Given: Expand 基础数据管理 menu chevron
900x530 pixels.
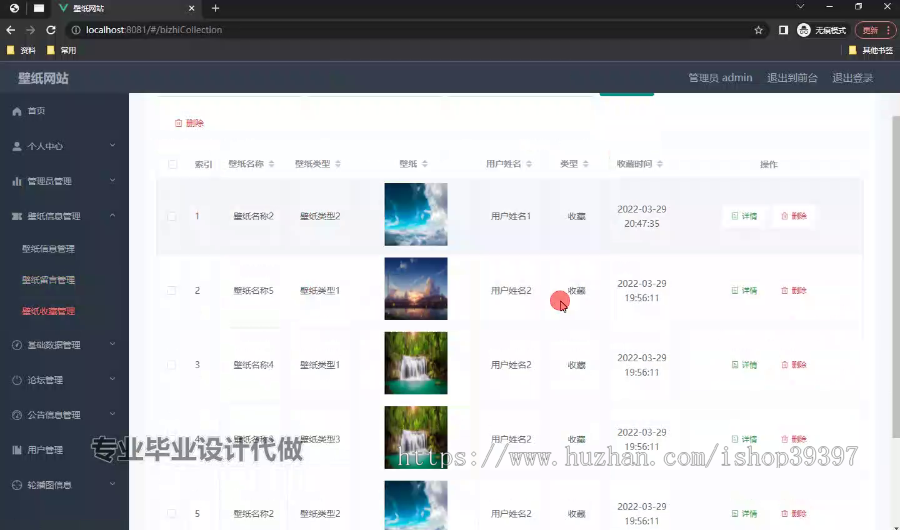Looking at the screenshot, I should click(x=112, y=344).
